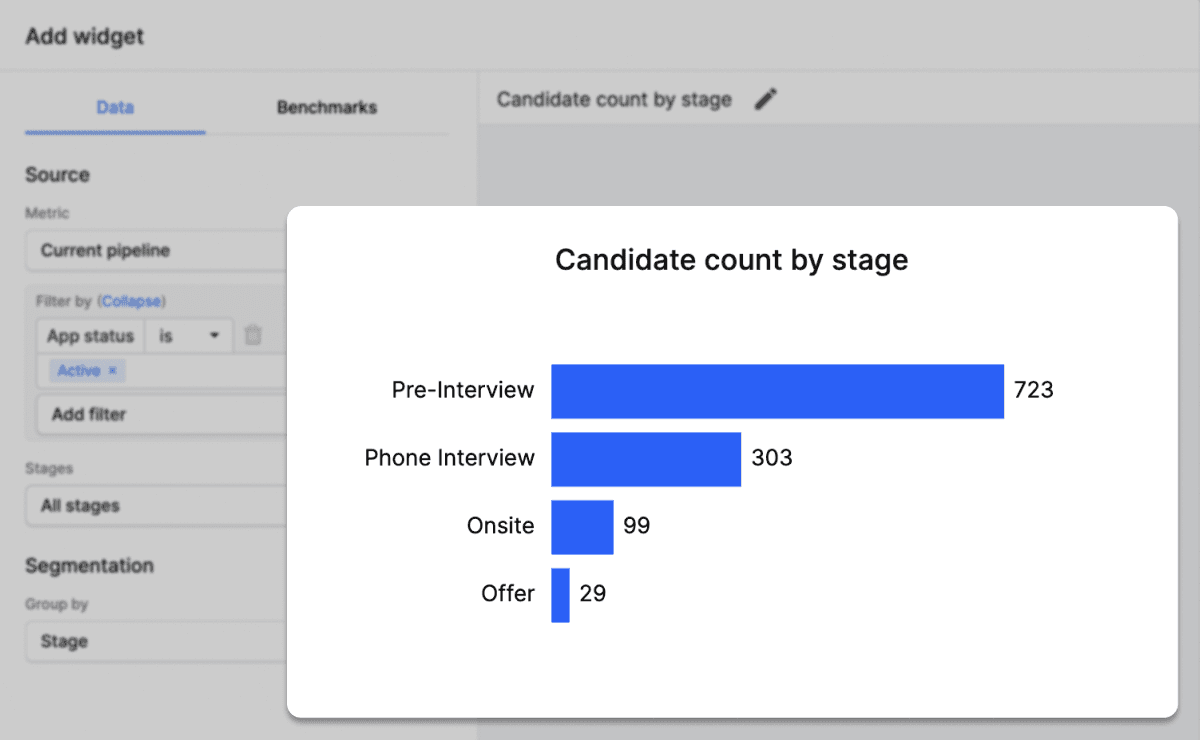Click the Pre-Interview bar in the chart
Image resolution: width=1200 pixels, height=740 pixels.
pyautogui.click(x=775, y=390)
